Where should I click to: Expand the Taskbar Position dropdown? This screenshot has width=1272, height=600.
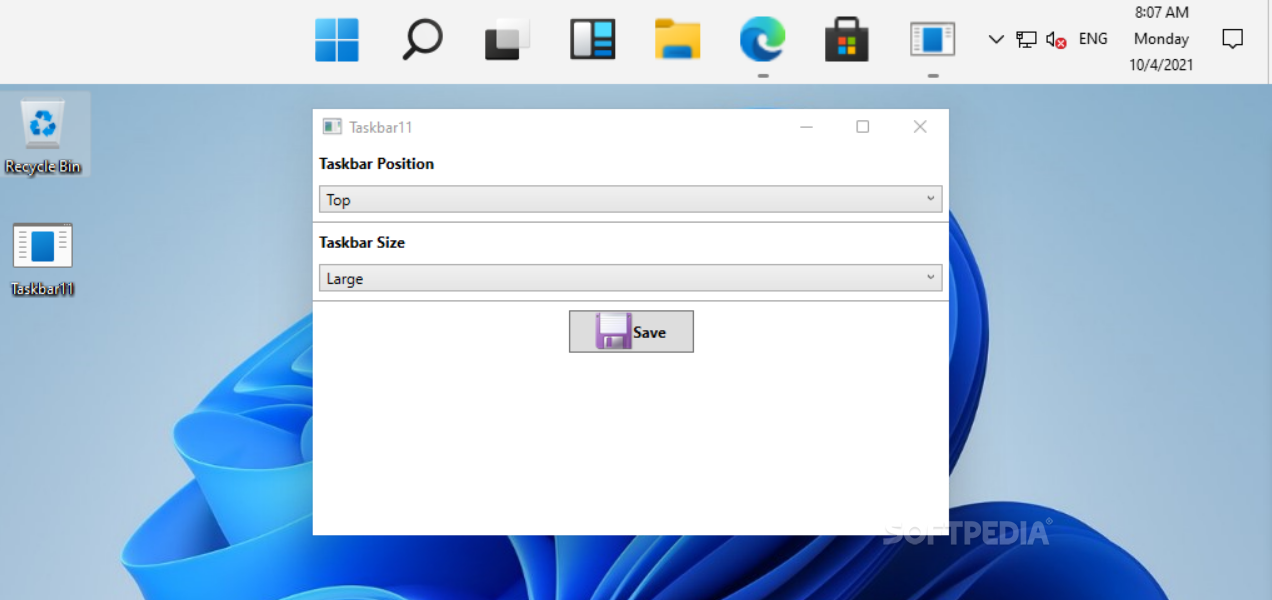pyautogui.click(x=630, y=200)
